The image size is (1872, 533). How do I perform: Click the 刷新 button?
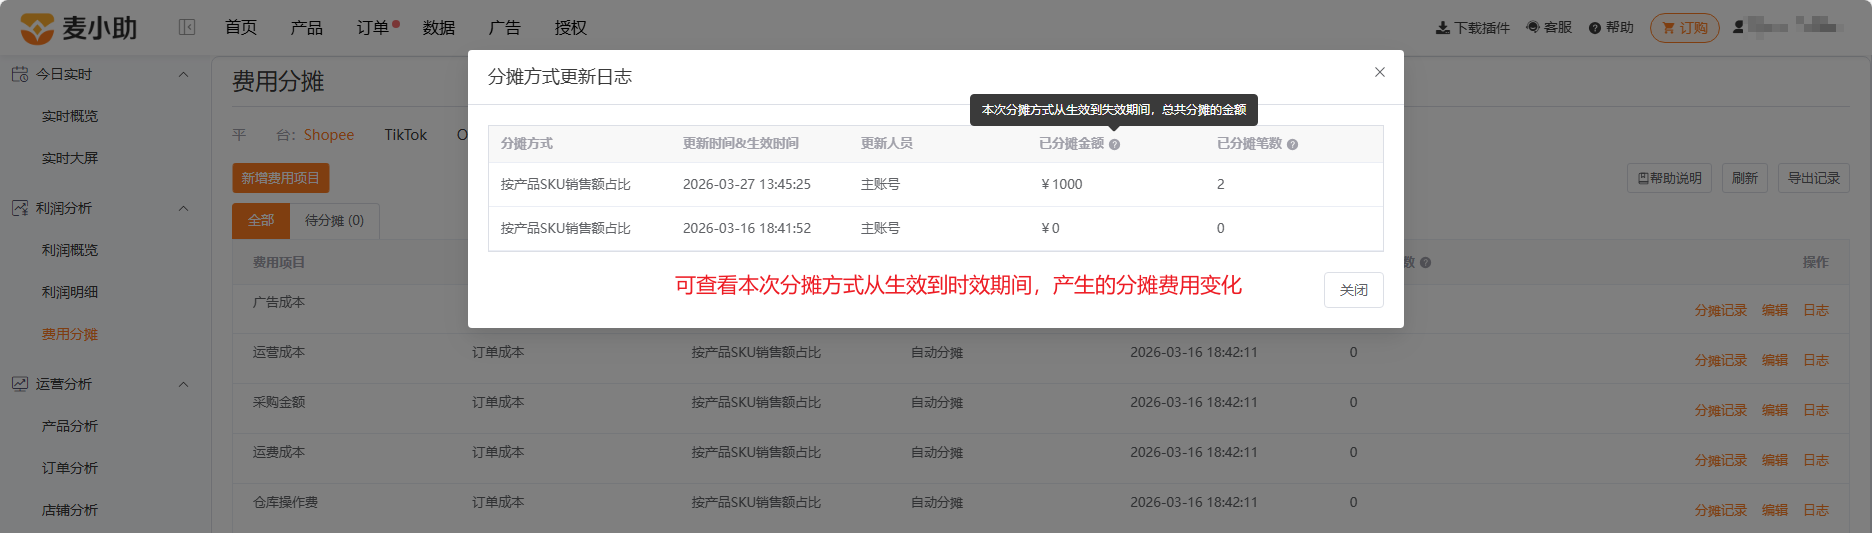click(1745, 178)
